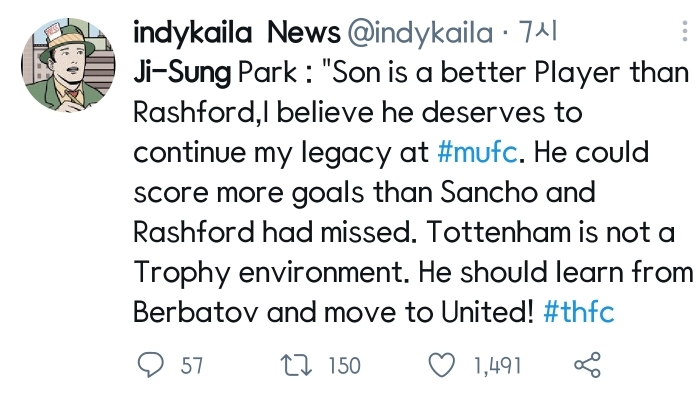Viewport: 697px width, 396px height.
Task: Click the word Tottenham in the tweet
Action: pyautogui.click(x=498, y=232)
